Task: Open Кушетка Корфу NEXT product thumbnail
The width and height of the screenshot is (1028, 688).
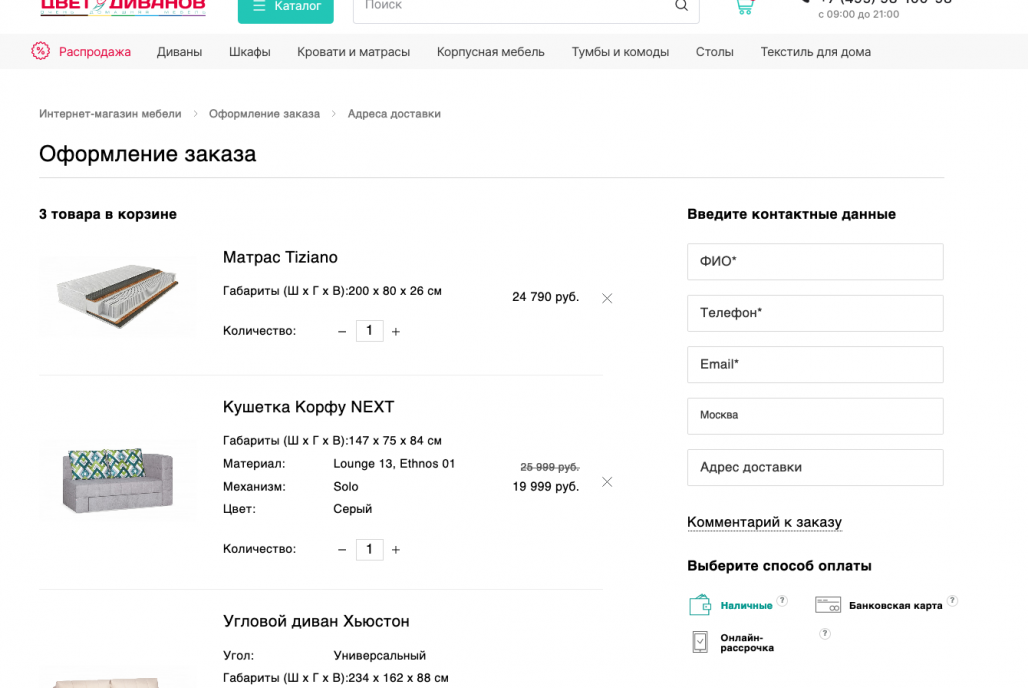Action: (117, 481)
